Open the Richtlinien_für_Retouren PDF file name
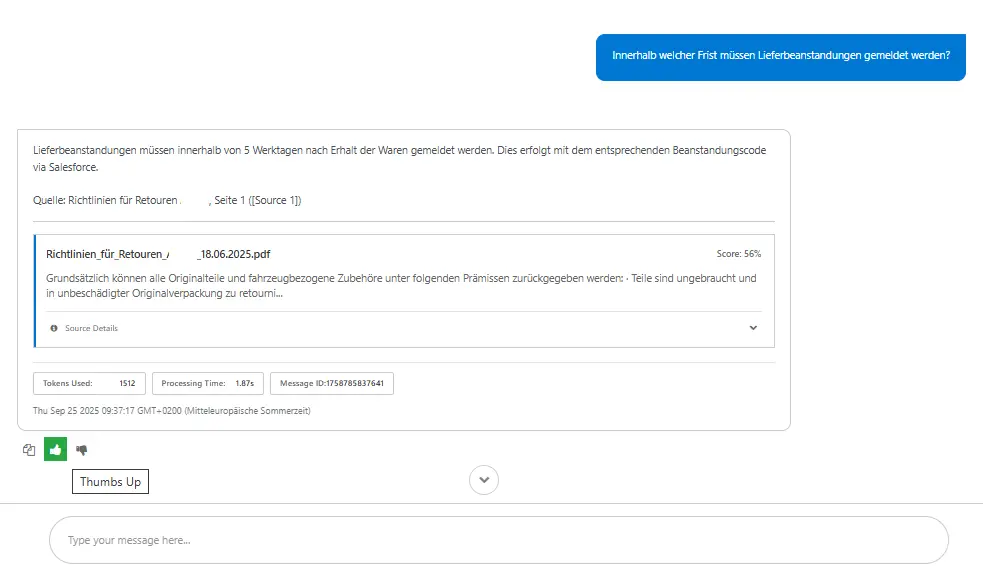Screen dimensions: 983x566 tap(158, 254)
